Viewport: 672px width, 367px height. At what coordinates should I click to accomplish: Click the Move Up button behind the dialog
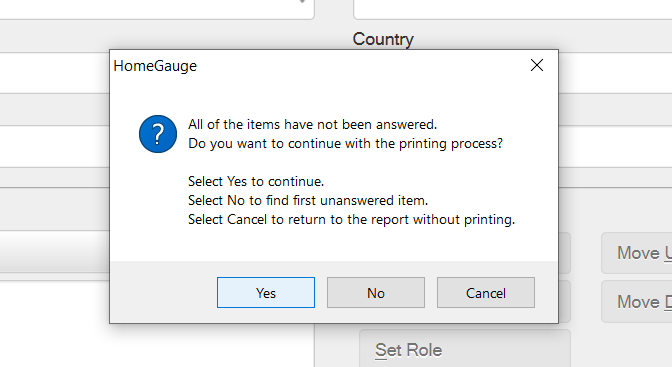point(637,253)
